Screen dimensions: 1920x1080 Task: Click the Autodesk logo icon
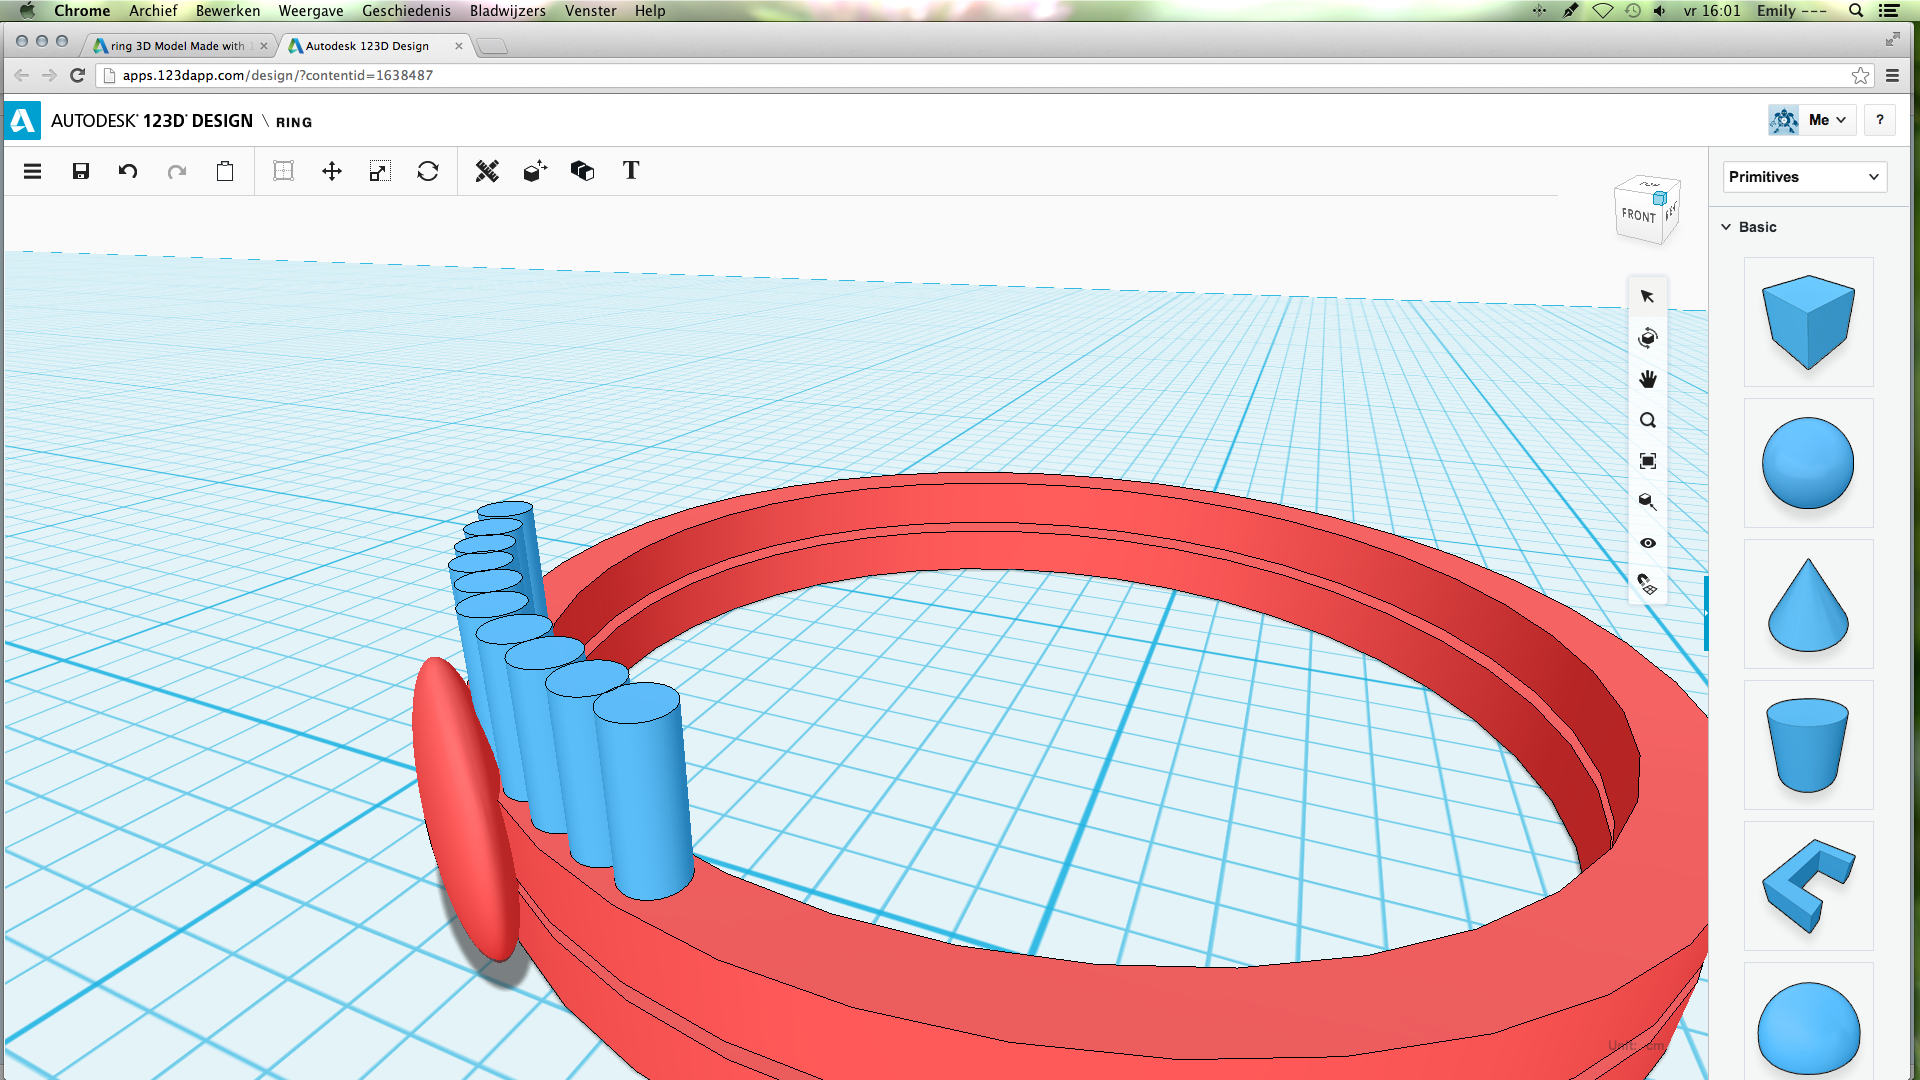(x=22, y=121)
